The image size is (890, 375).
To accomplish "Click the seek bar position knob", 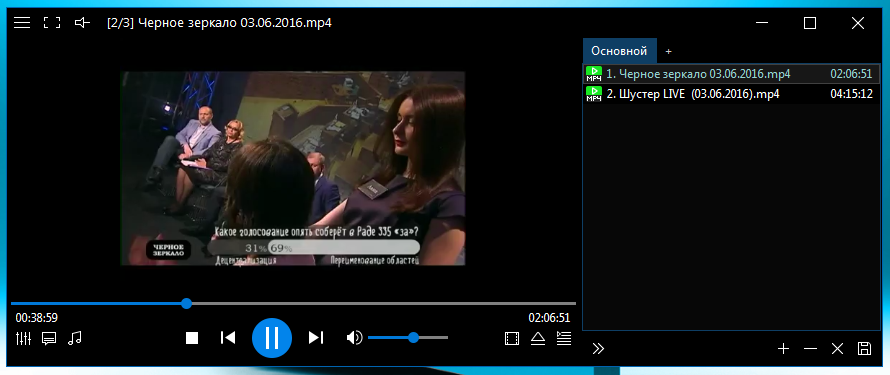I will 186,304.
